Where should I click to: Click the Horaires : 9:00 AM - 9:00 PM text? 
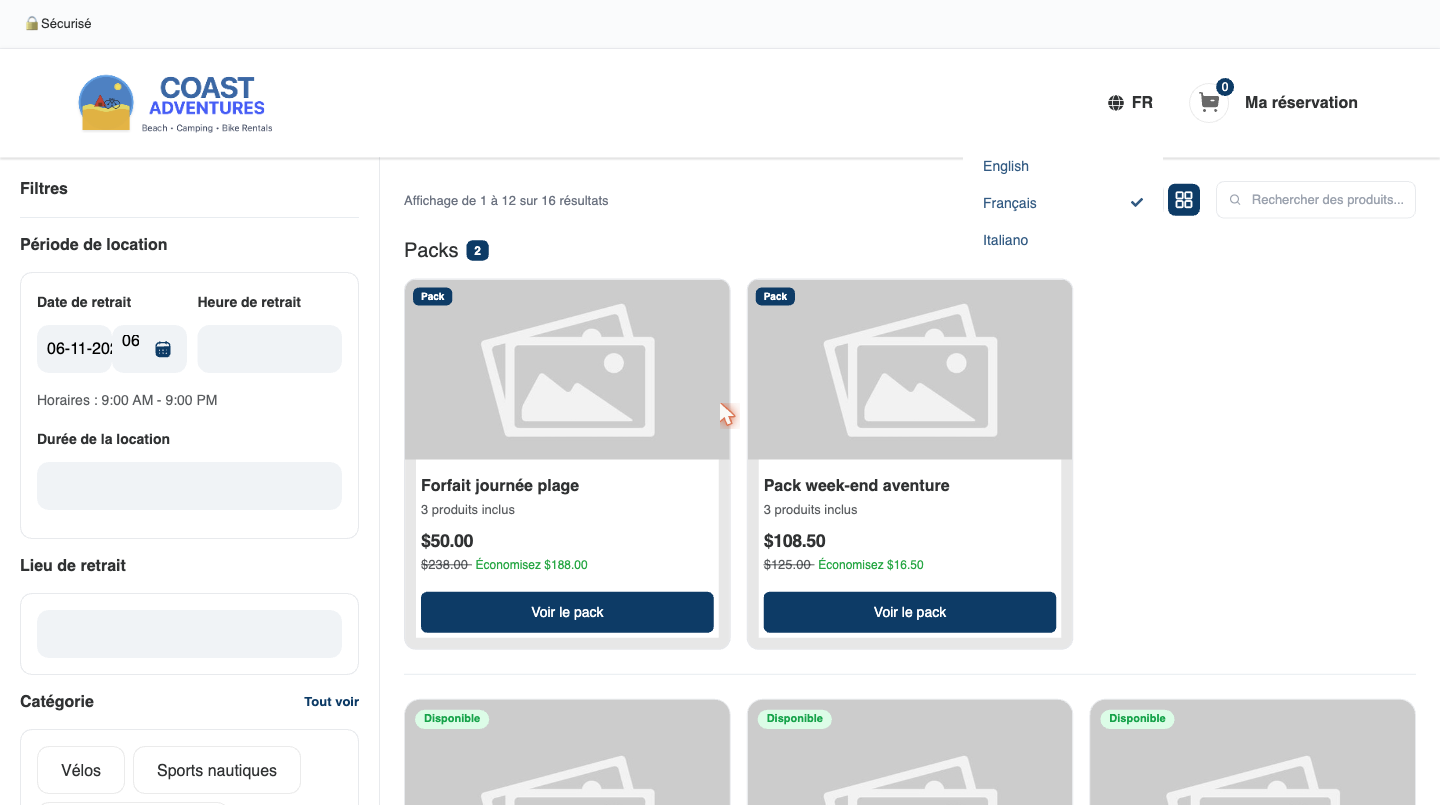click(x=127, y=400)
